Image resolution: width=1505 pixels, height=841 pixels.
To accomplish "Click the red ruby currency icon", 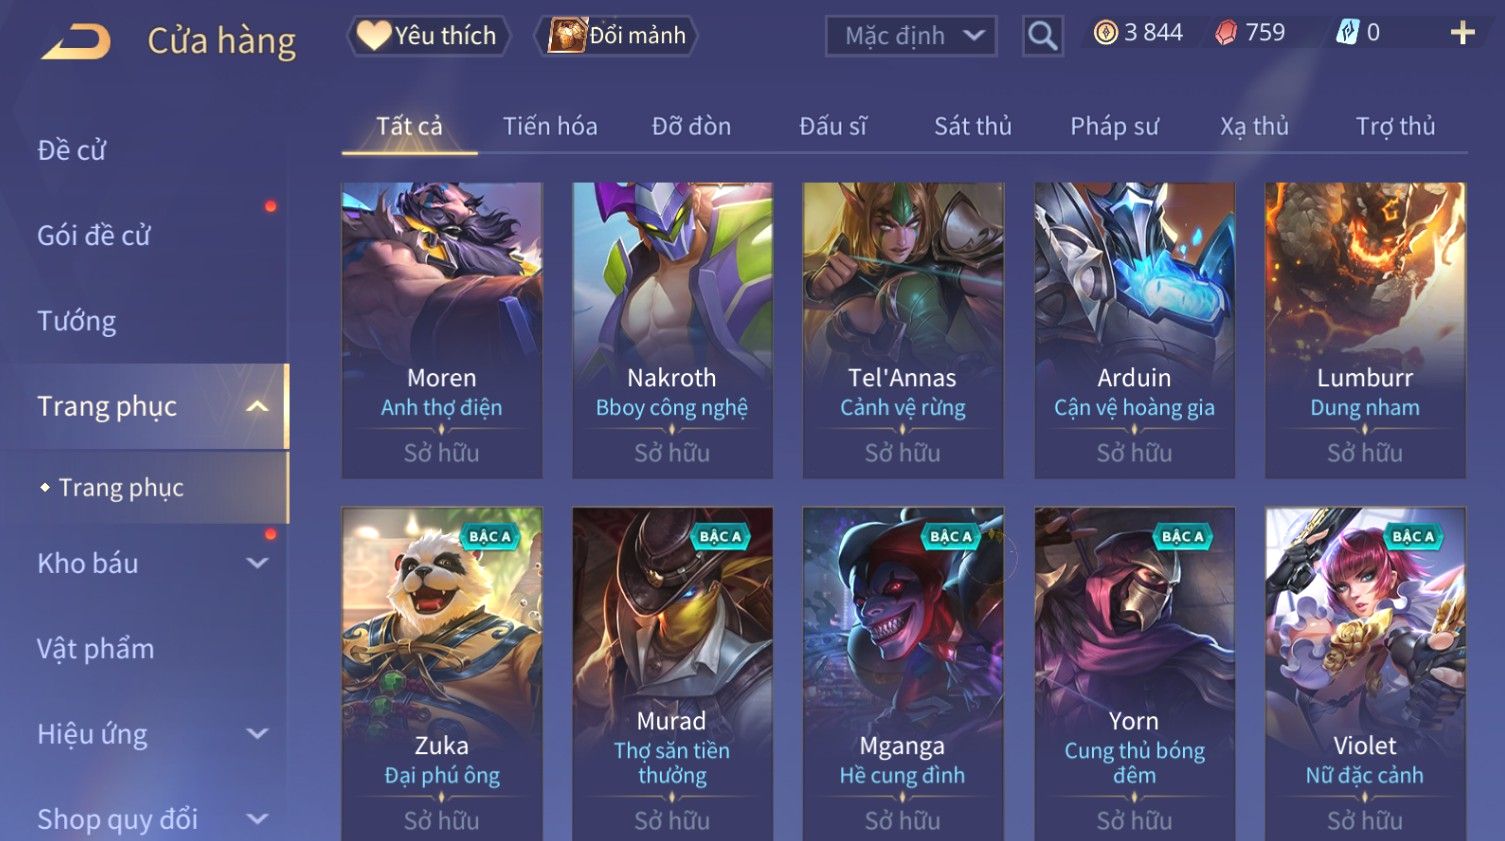I will coord(1226,33).
